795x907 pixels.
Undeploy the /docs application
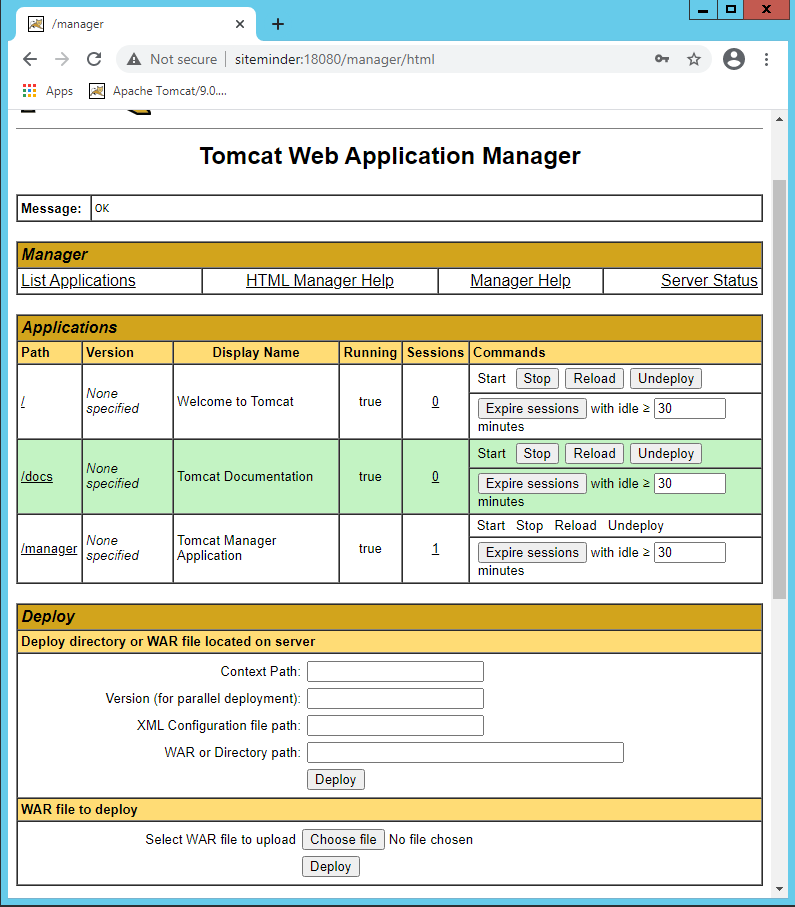(665, 453)
